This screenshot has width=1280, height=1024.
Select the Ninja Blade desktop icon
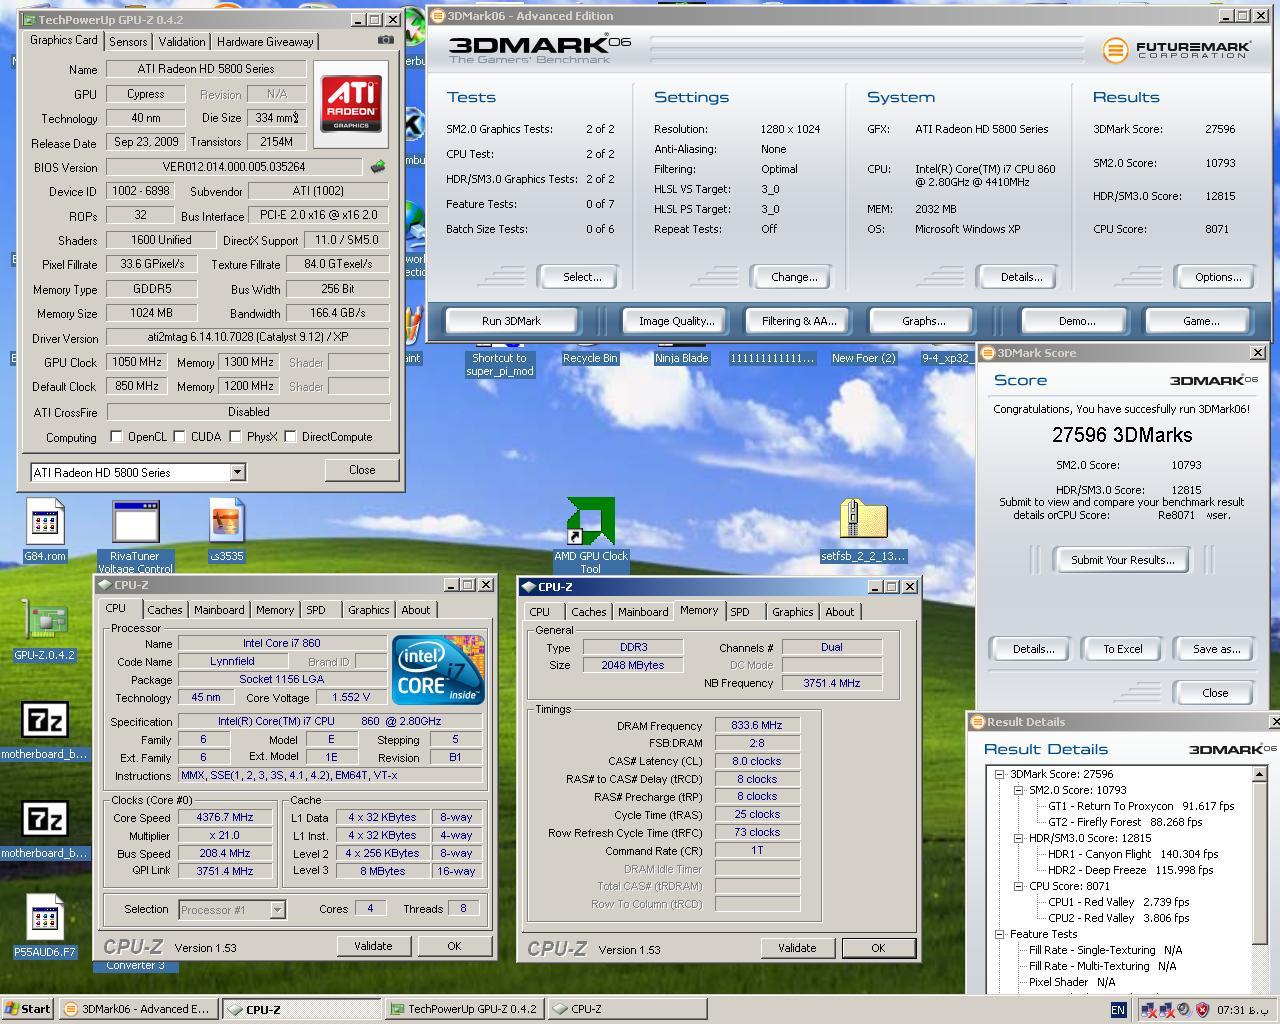coord(681,358)
